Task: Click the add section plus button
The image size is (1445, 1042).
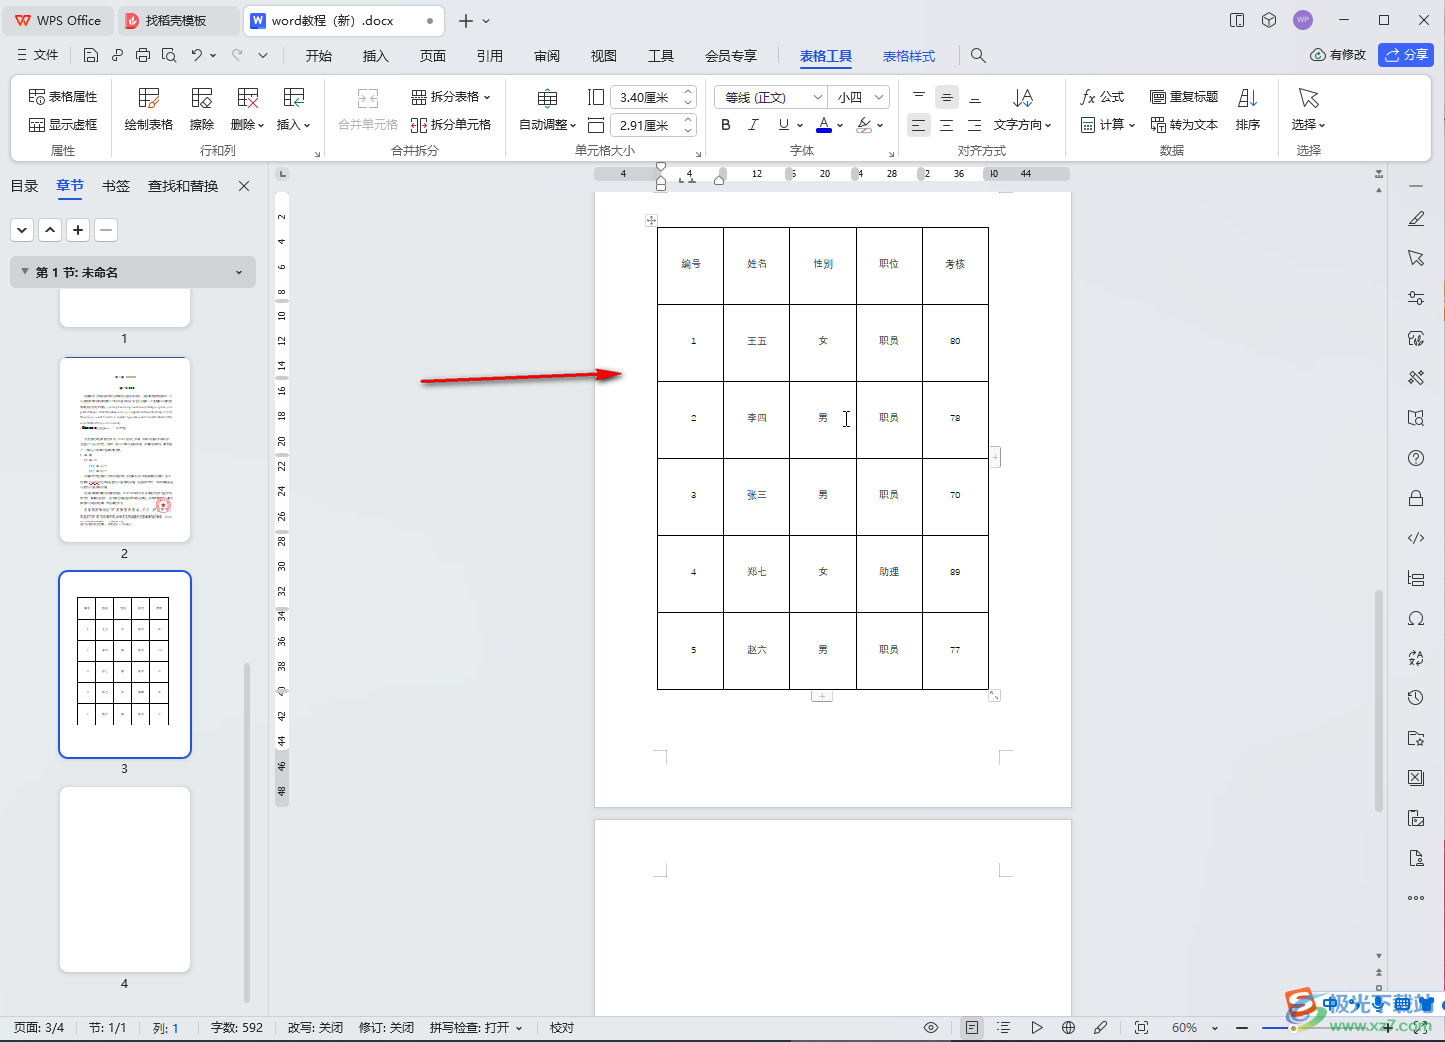Action: point(78,230)
